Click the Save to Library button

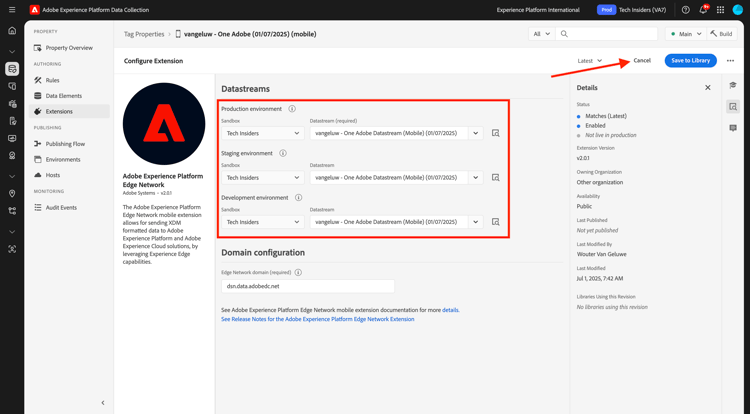click(x=690, y=61)
